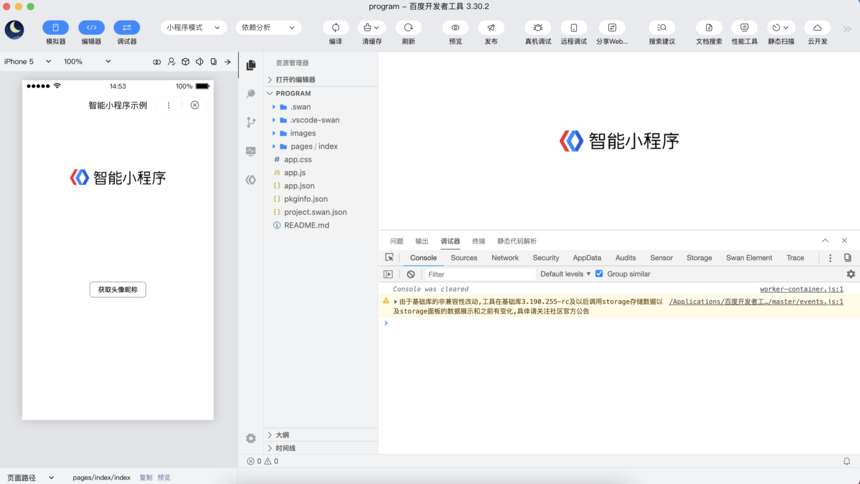Open the Default levels dropdown
This screenshot has width=860, height=484.
pyautogui.click(x=565, y=274)
